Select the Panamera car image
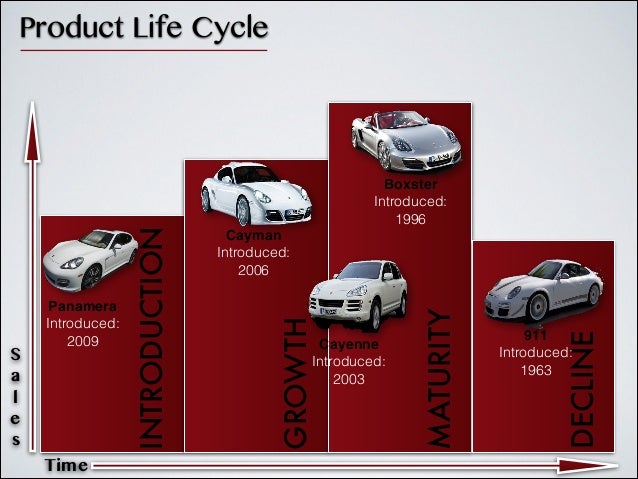This screenshot has width=638, height=479. tap(90, 260)
